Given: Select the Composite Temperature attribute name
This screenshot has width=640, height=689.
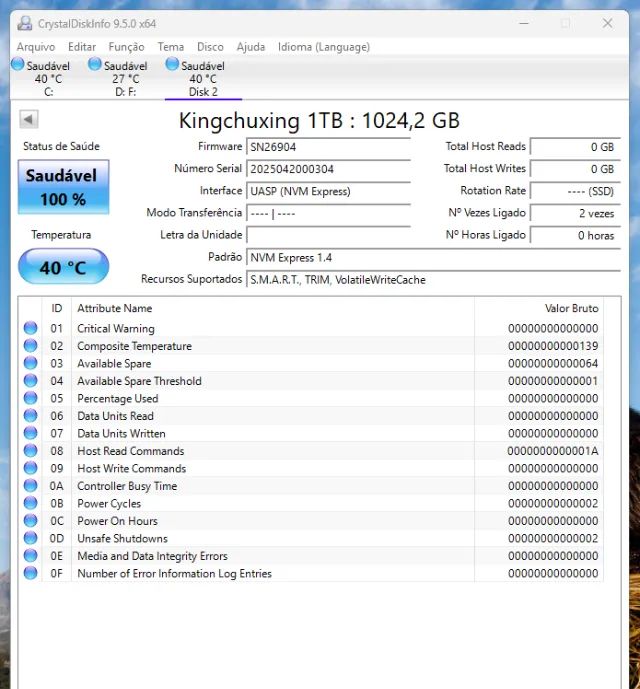Looking at the screenshot, I should click(135, 346).
